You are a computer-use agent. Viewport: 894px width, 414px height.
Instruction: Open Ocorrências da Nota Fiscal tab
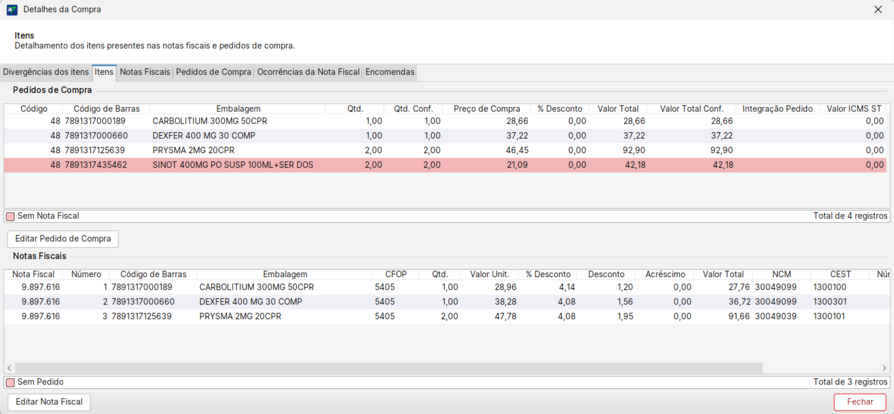(x=308, y=72)
